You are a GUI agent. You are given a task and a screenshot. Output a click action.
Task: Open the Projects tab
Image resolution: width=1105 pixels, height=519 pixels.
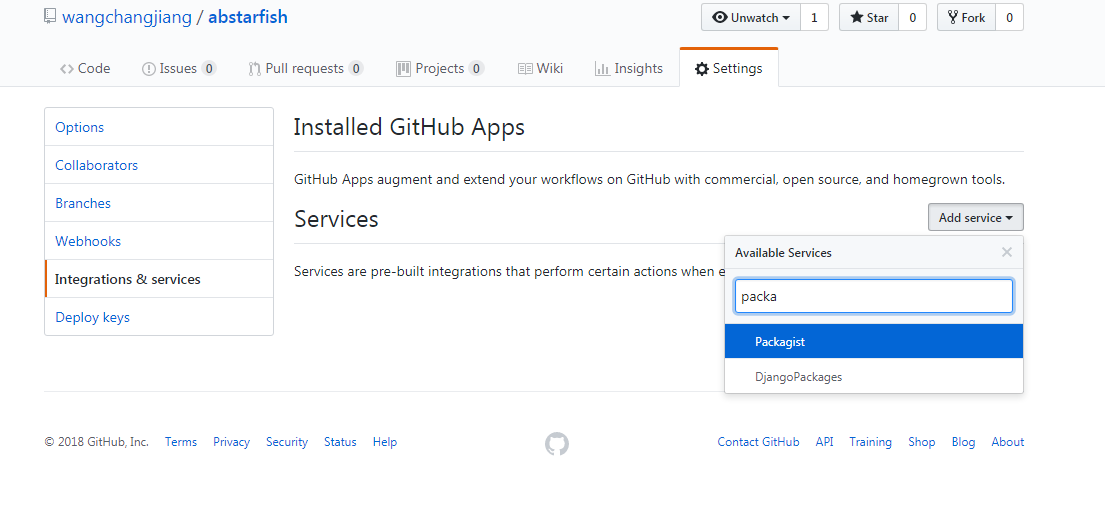[x=440, y=68]
